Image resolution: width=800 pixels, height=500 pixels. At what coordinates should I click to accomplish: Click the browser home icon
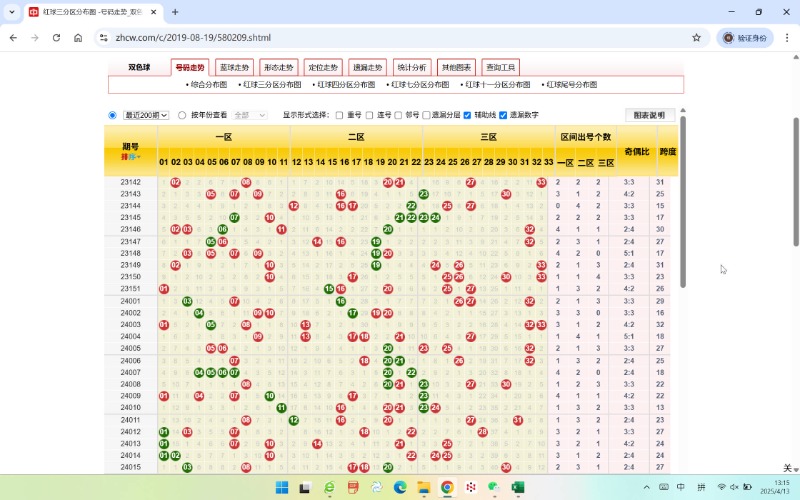78,37
